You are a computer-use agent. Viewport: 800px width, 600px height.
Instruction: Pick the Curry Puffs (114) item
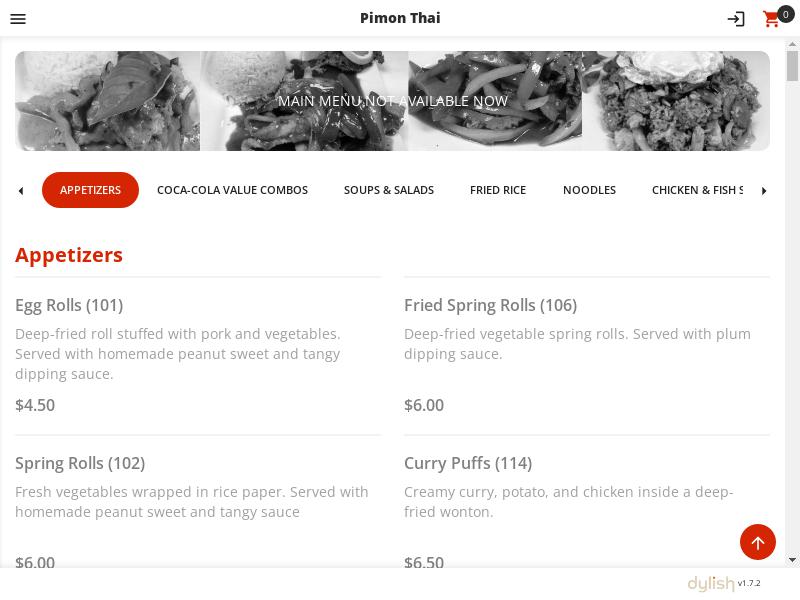(467, 463)
